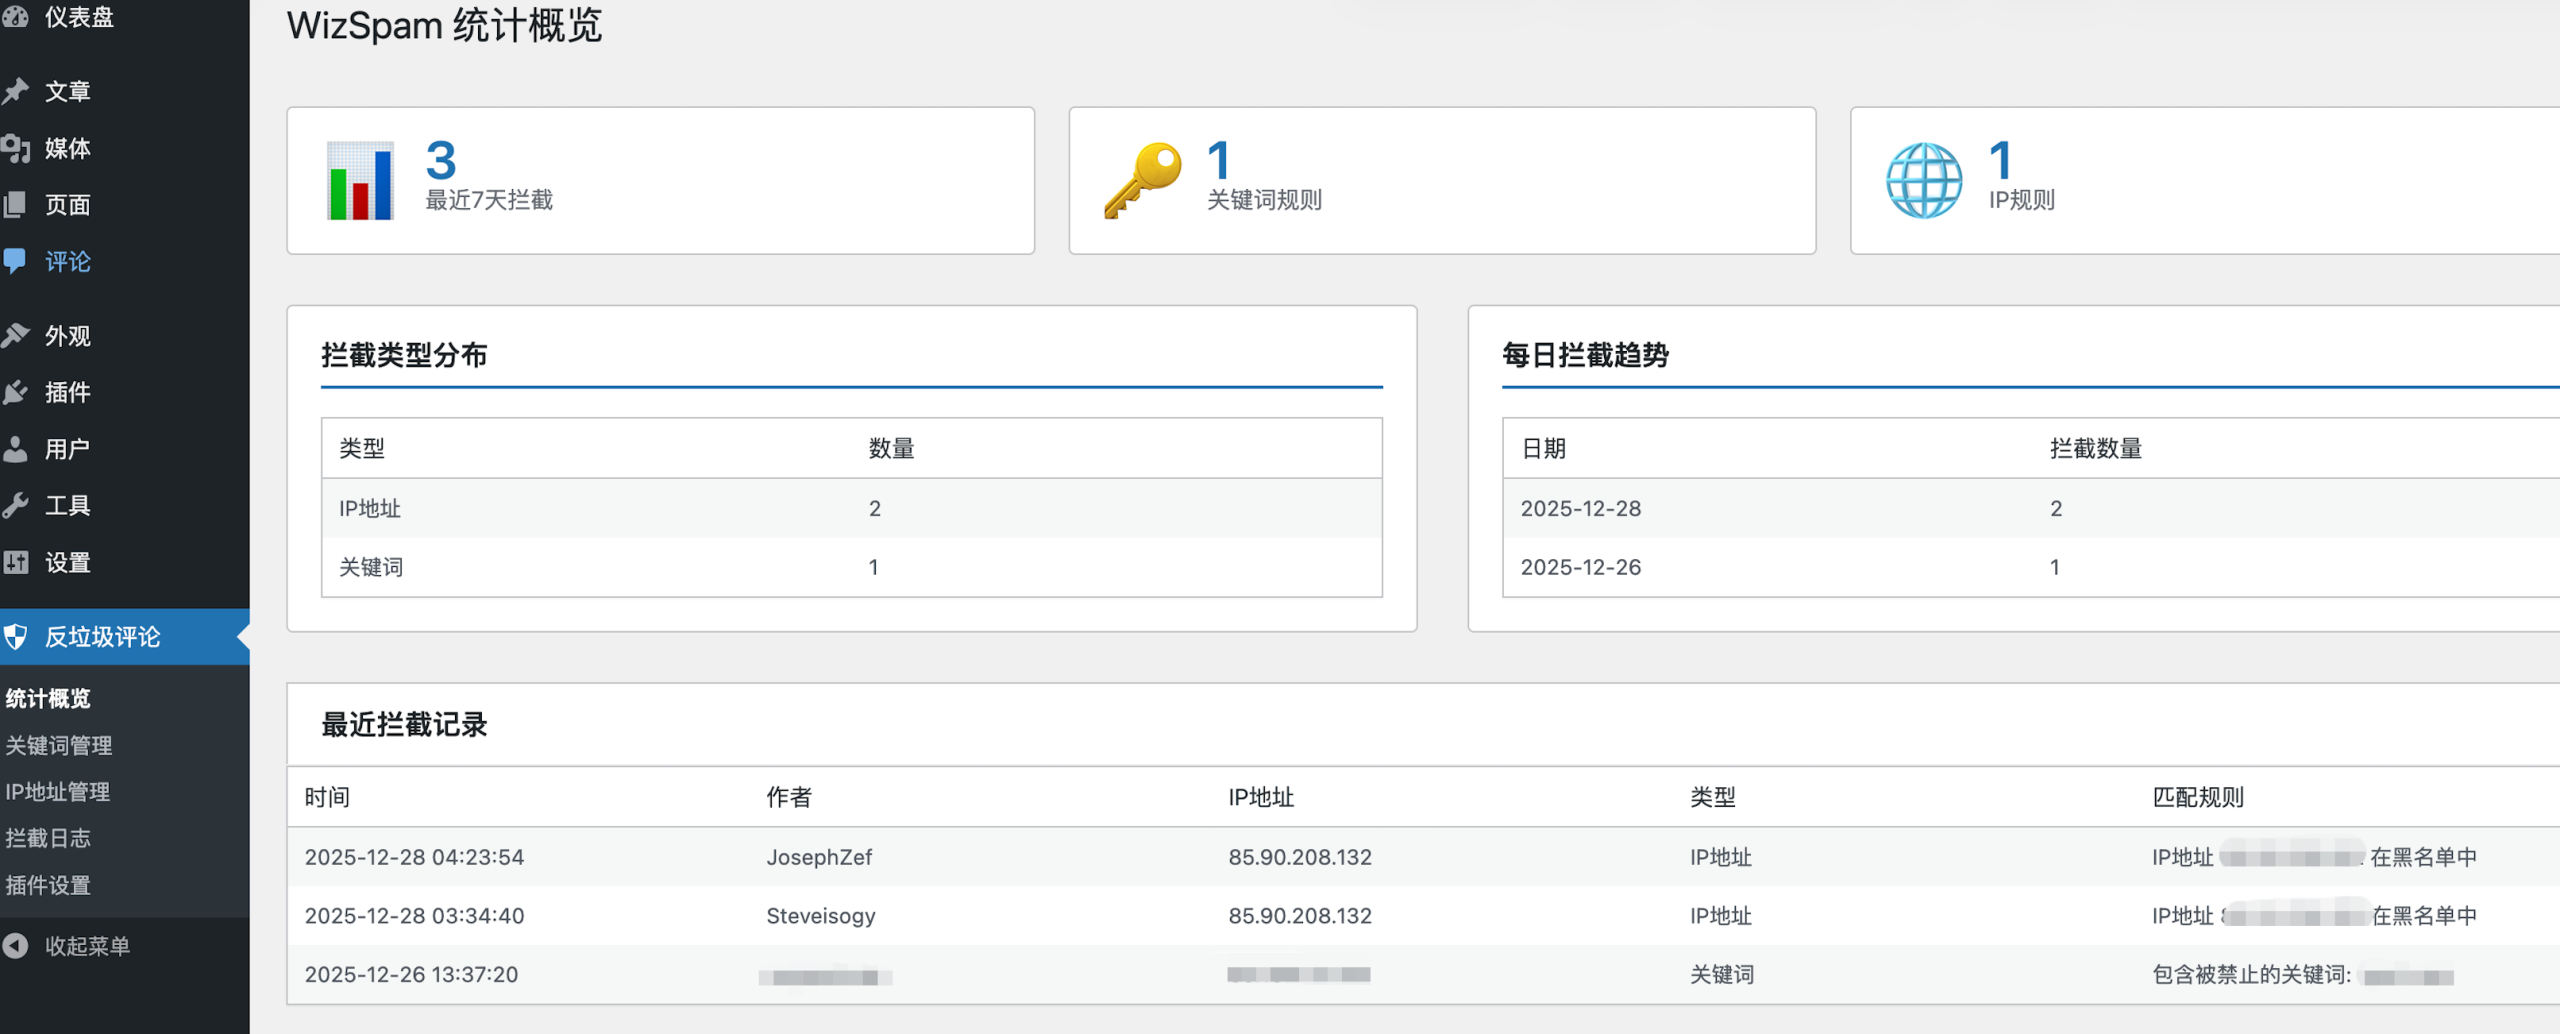Viewport: 2560px width, 1034px height.
Task: Open the 关键词管理 submenu item
Action: click(58, 745)
